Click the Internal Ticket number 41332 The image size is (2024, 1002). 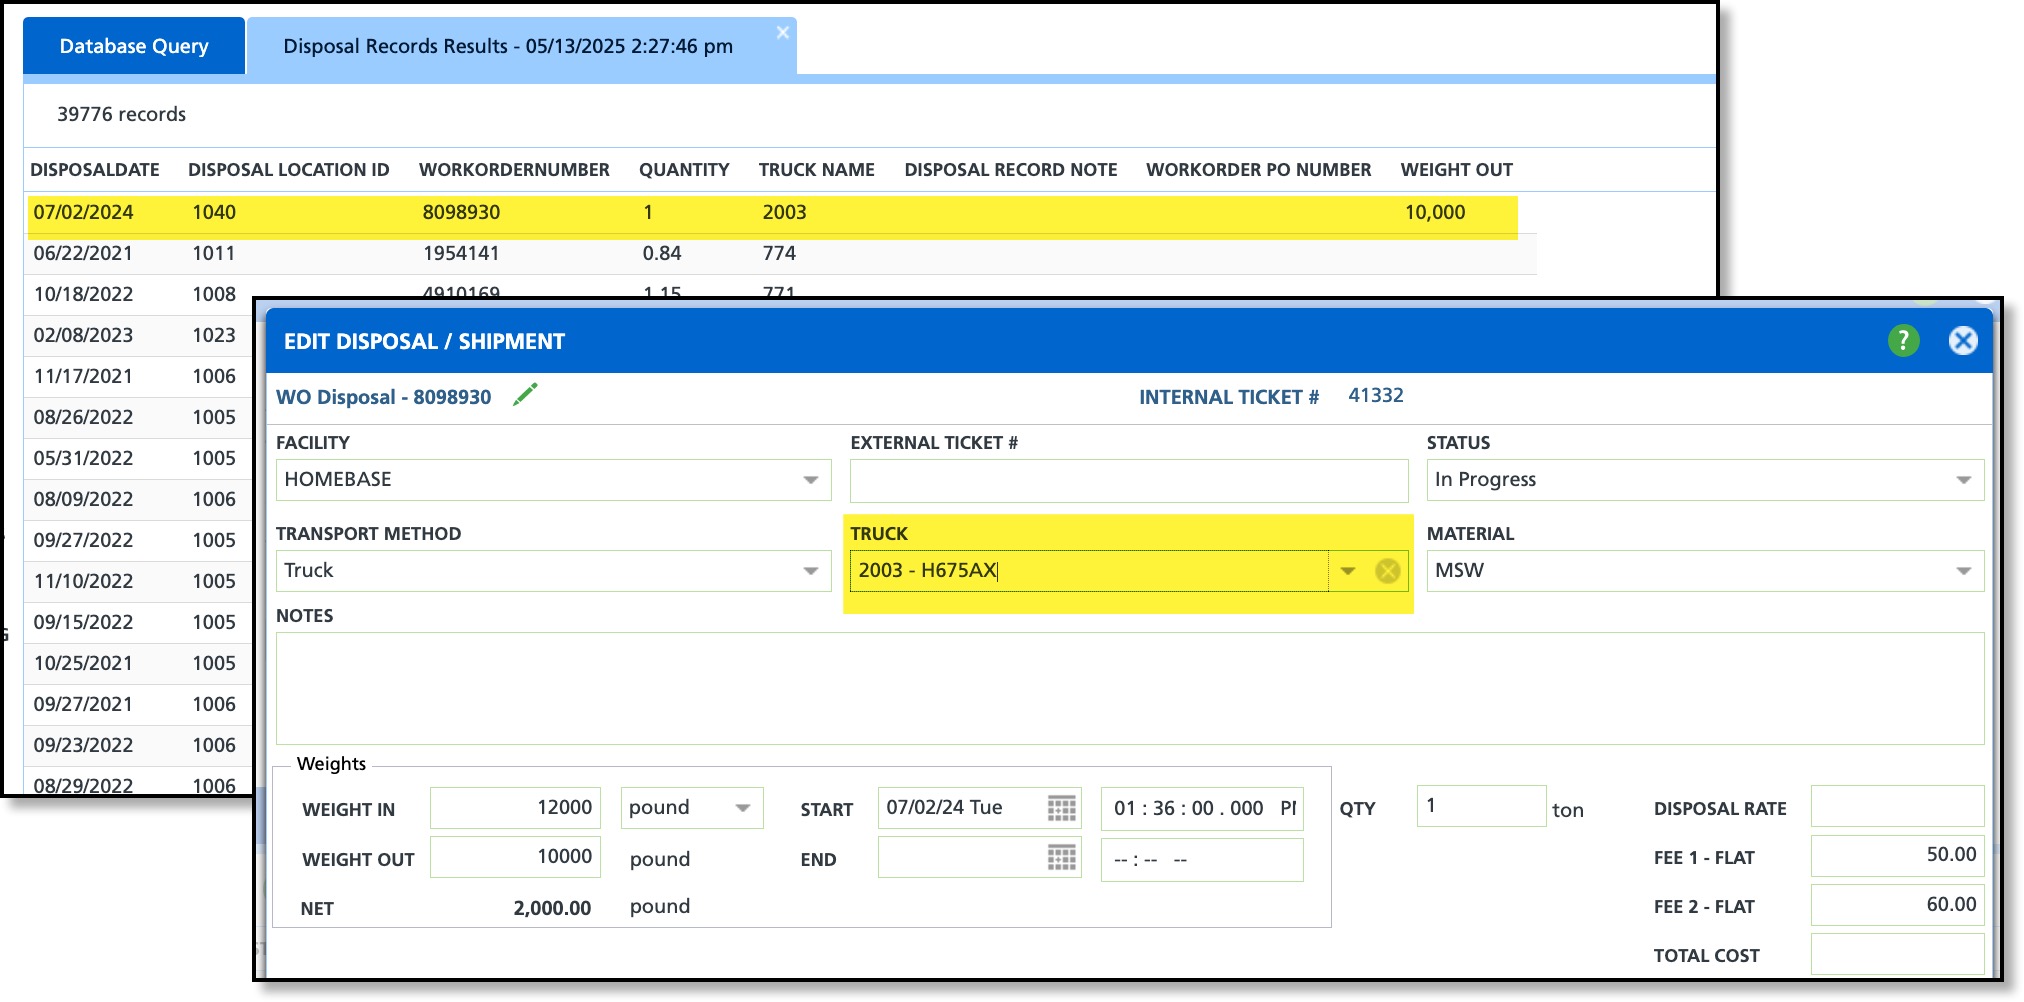click(1376, 395)
